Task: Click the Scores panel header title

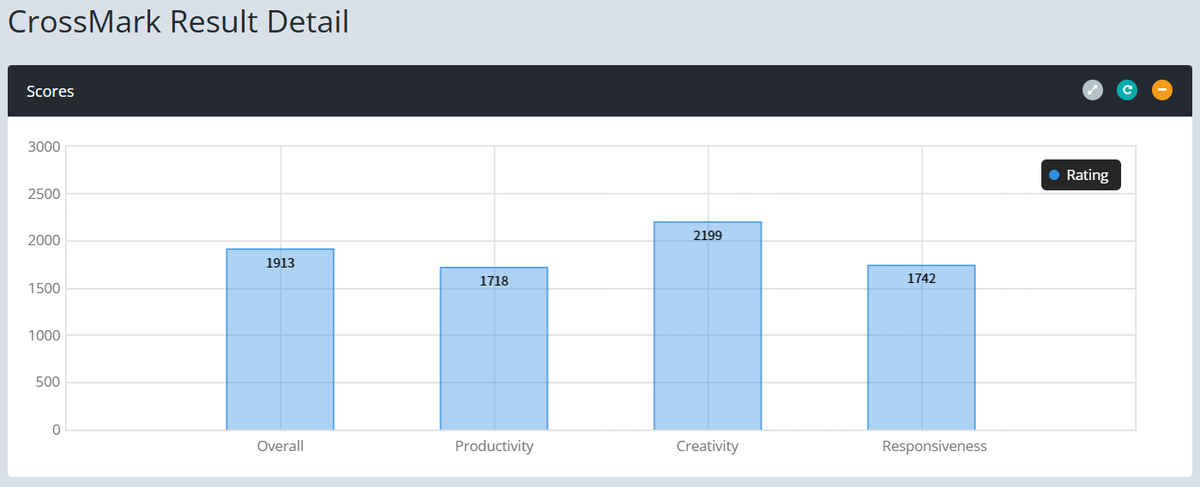Action: (50, 91)
